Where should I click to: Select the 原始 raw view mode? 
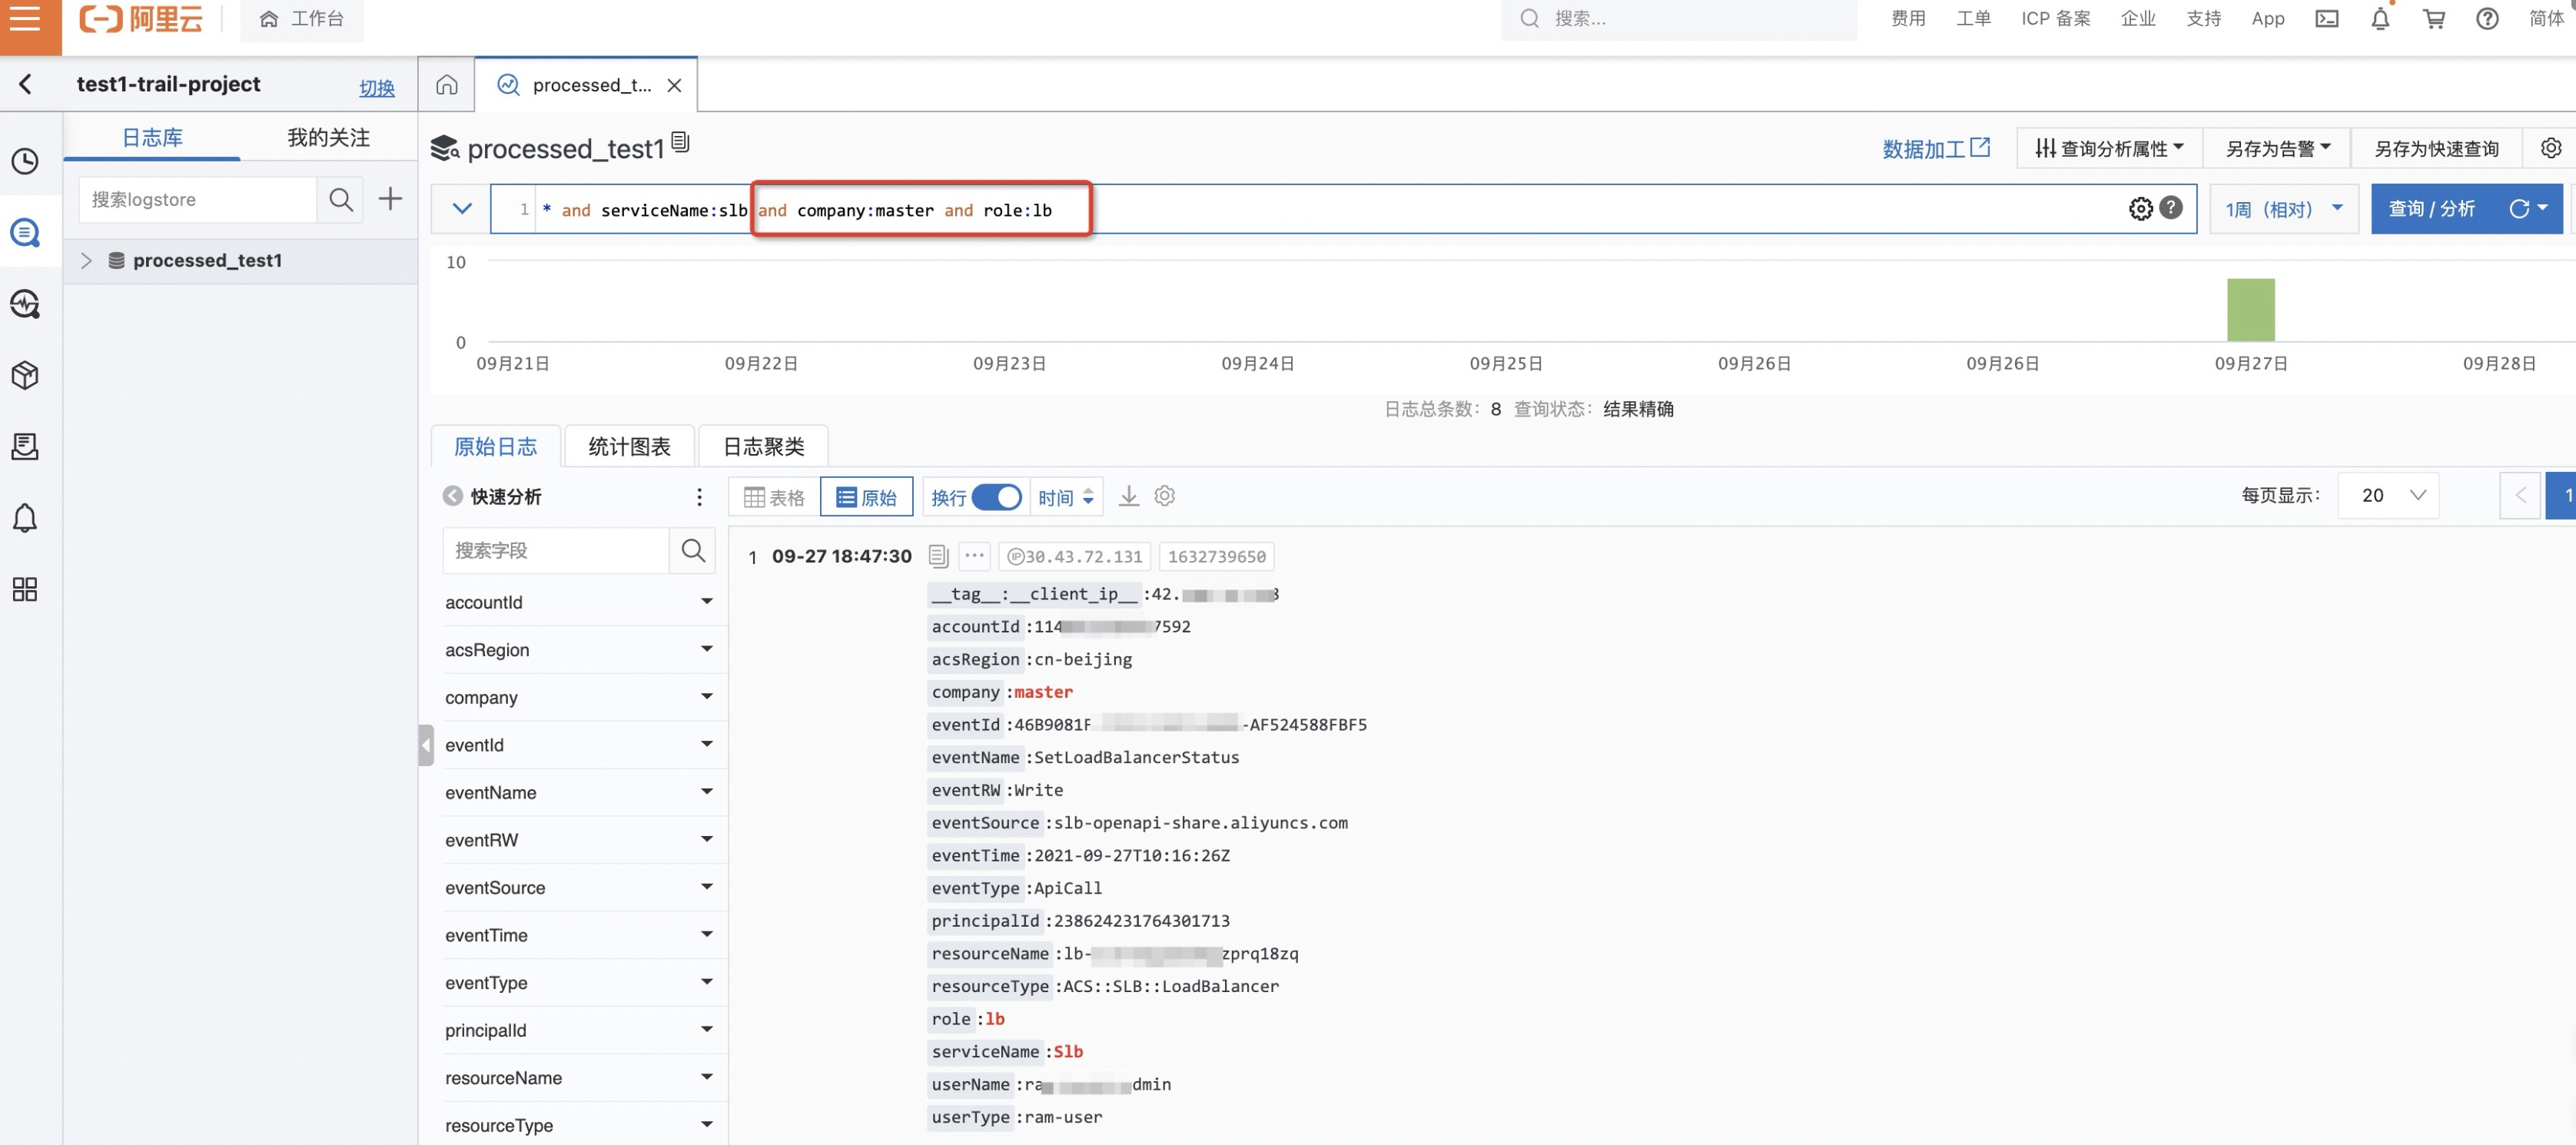tap(866, 497)
